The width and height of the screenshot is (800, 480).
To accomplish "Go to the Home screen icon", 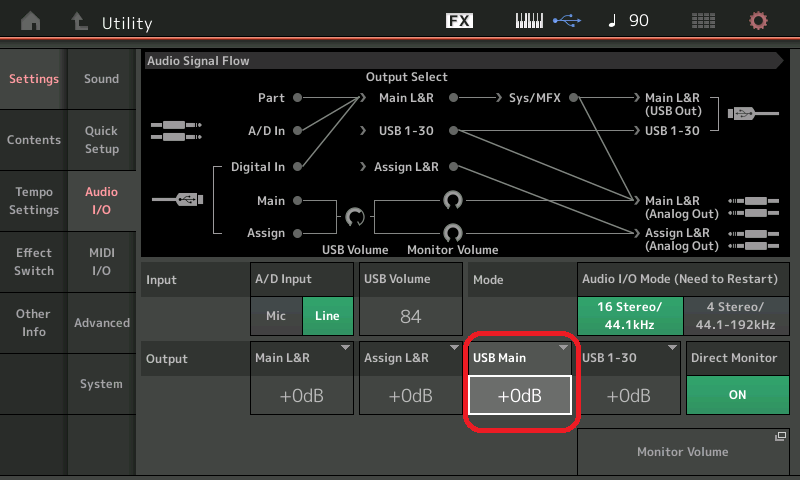I will (32, 21).
